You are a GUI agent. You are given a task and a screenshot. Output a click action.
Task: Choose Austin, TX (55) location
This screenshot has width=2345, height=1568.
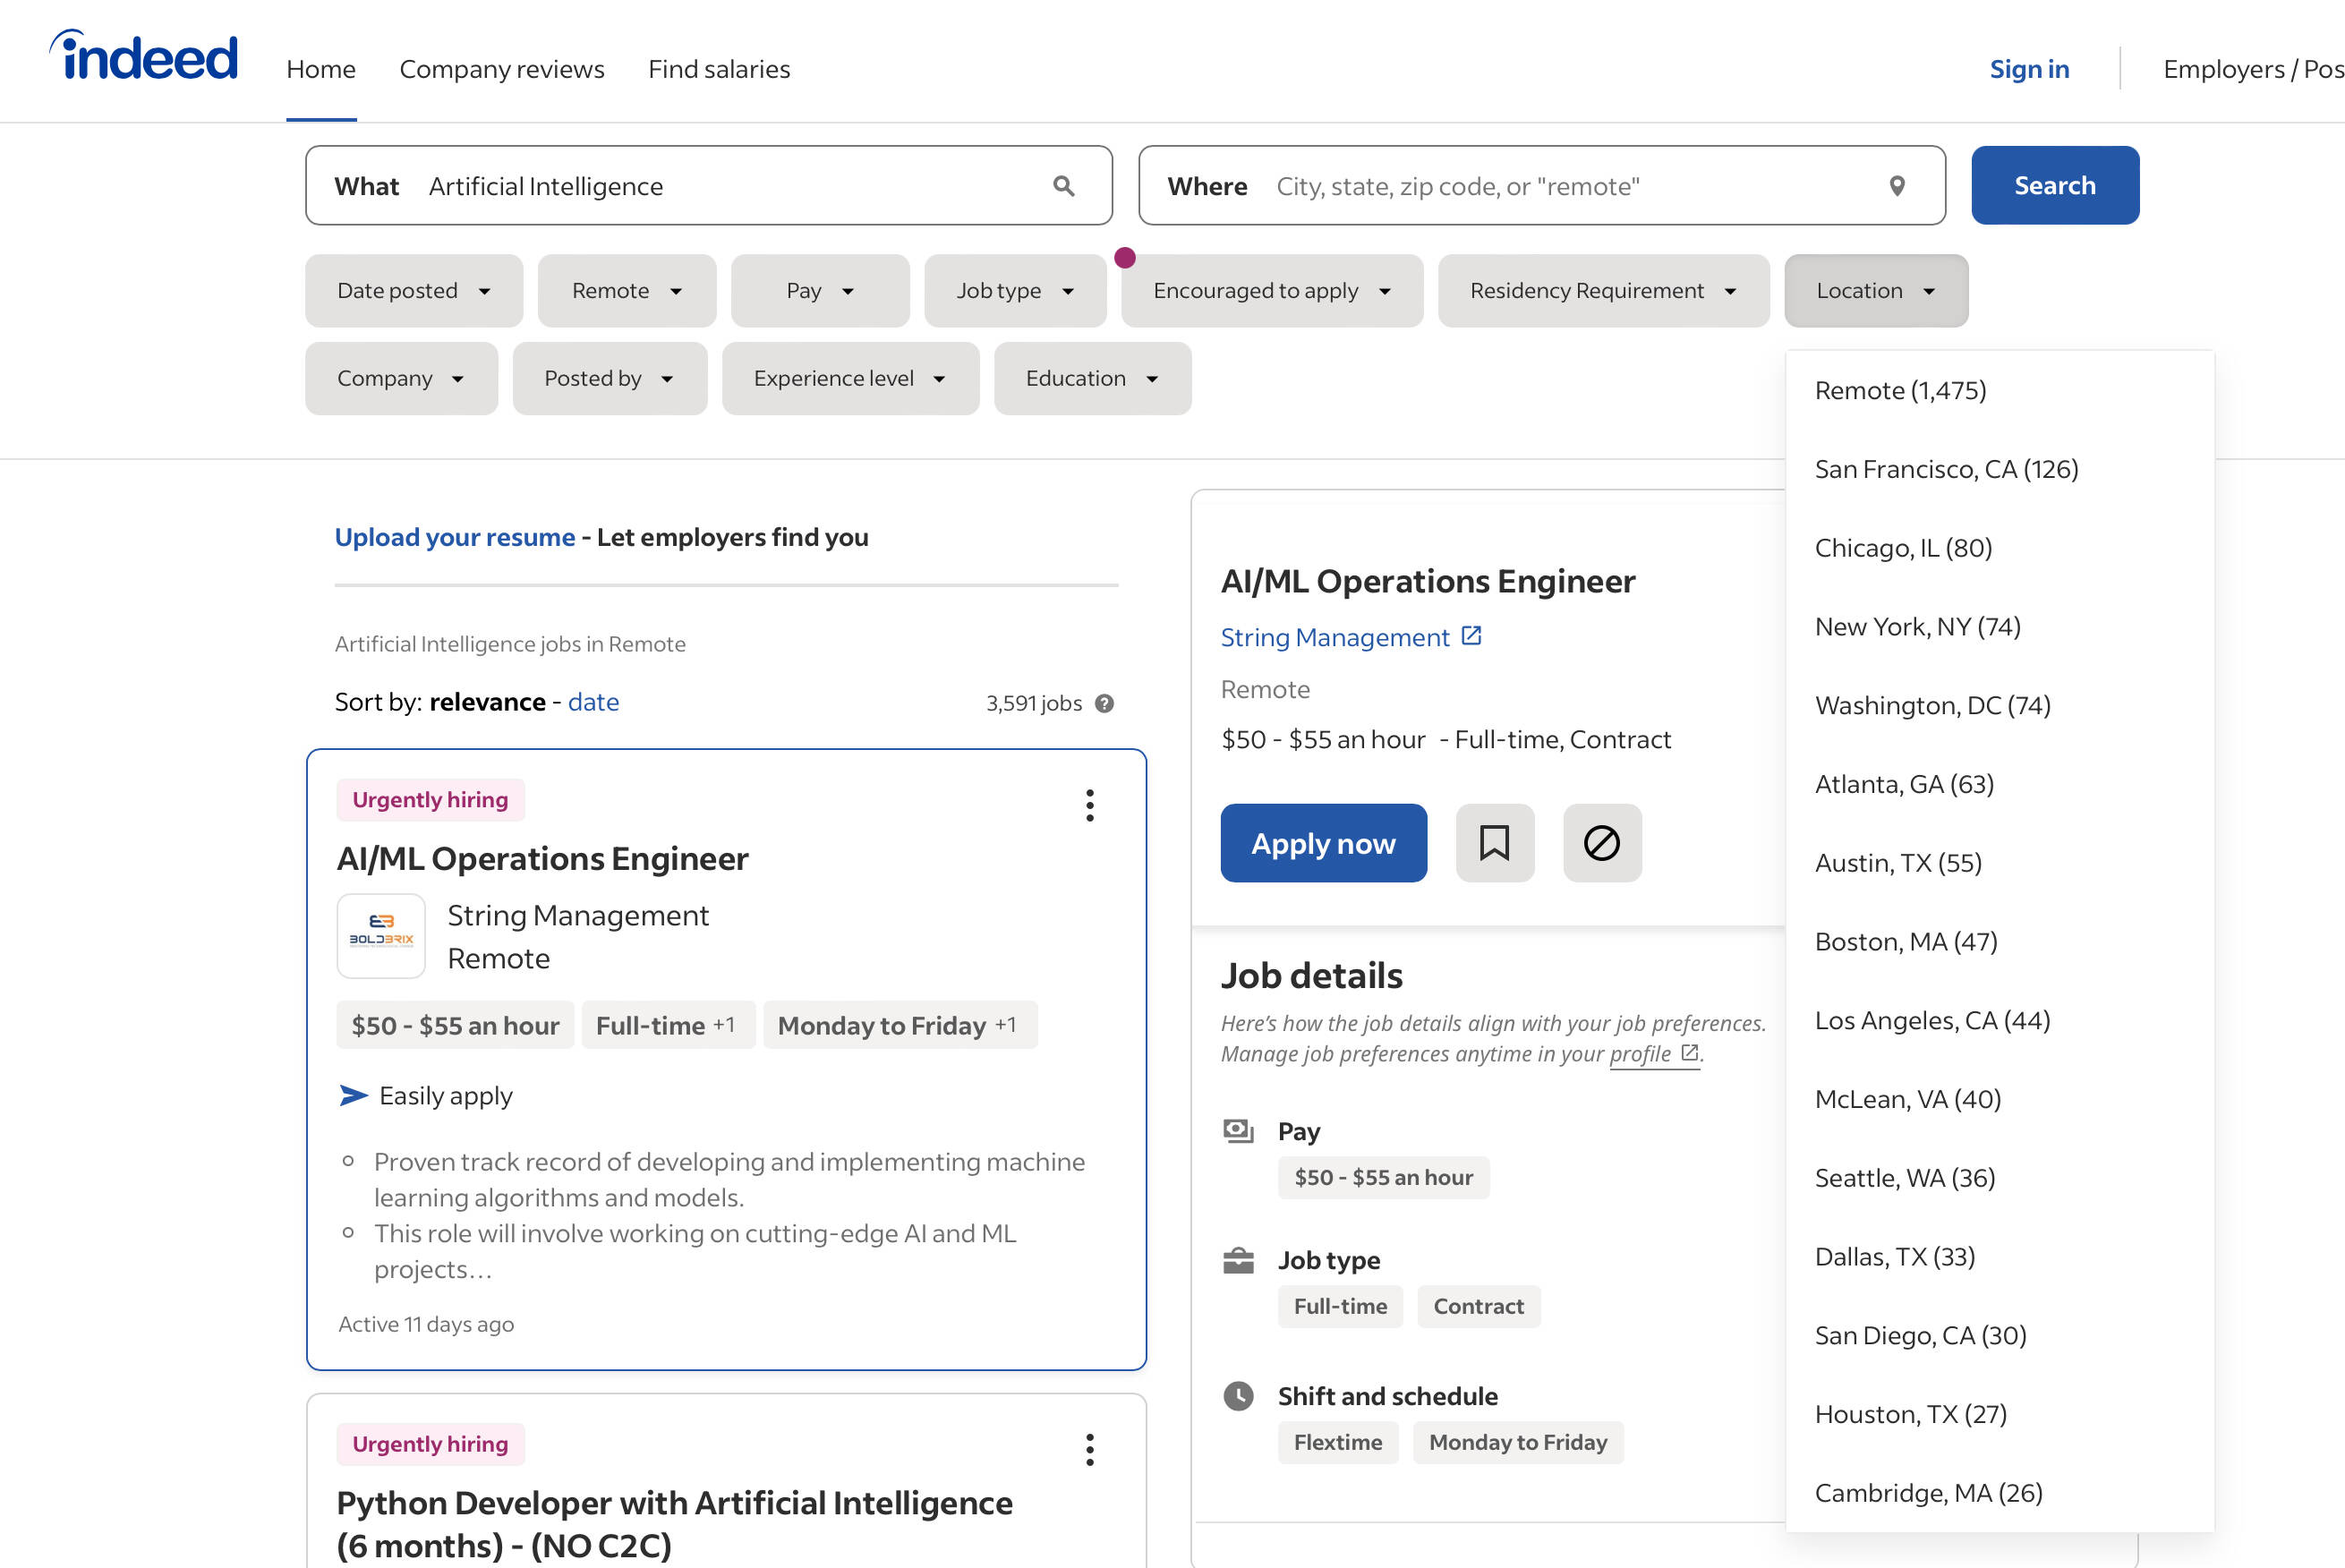point(1999,863)
